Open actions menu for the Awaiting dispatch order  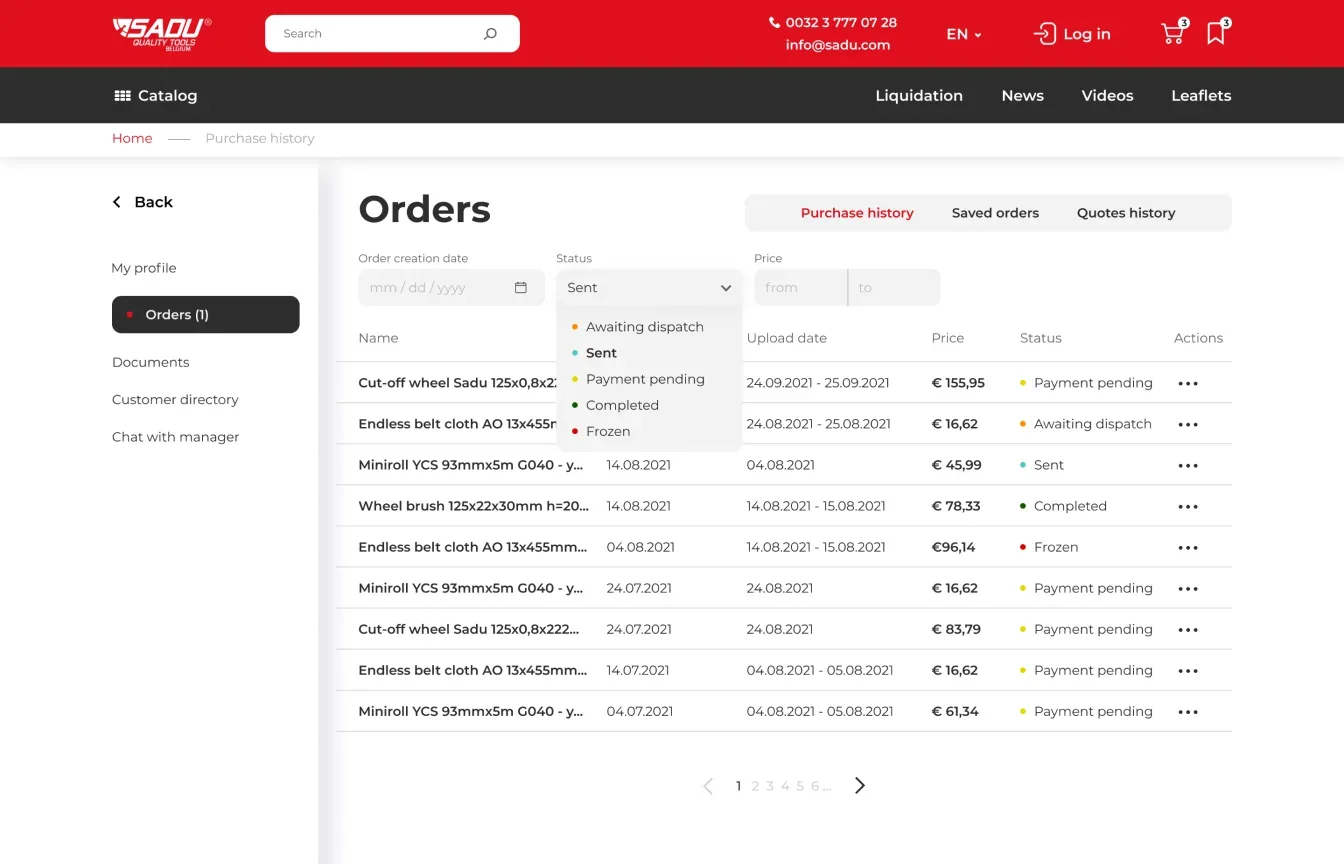1188,424
